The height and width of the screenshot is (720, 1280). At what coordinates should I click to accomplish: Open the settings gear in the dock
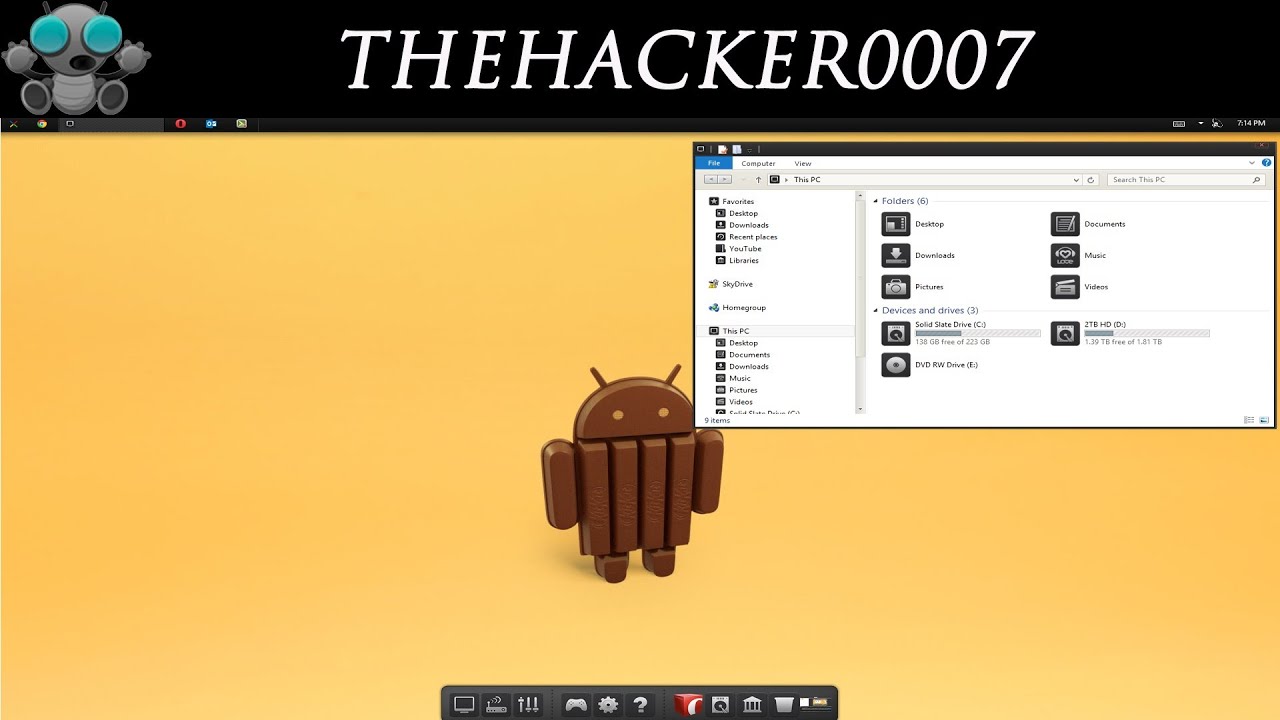608,704
